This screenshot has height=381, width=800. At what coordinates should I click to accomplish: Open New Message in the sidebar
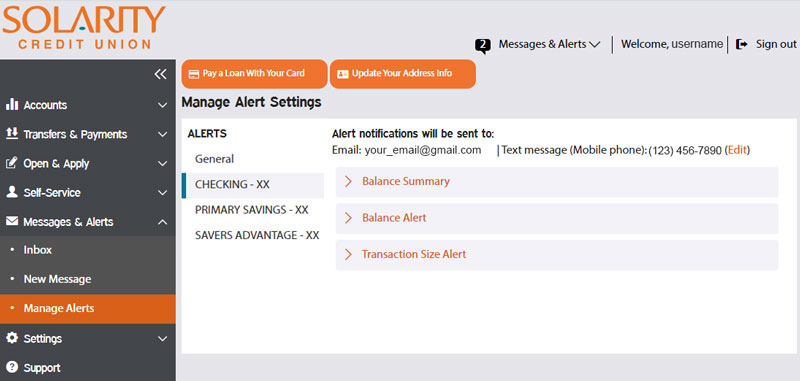click(88, 279)
